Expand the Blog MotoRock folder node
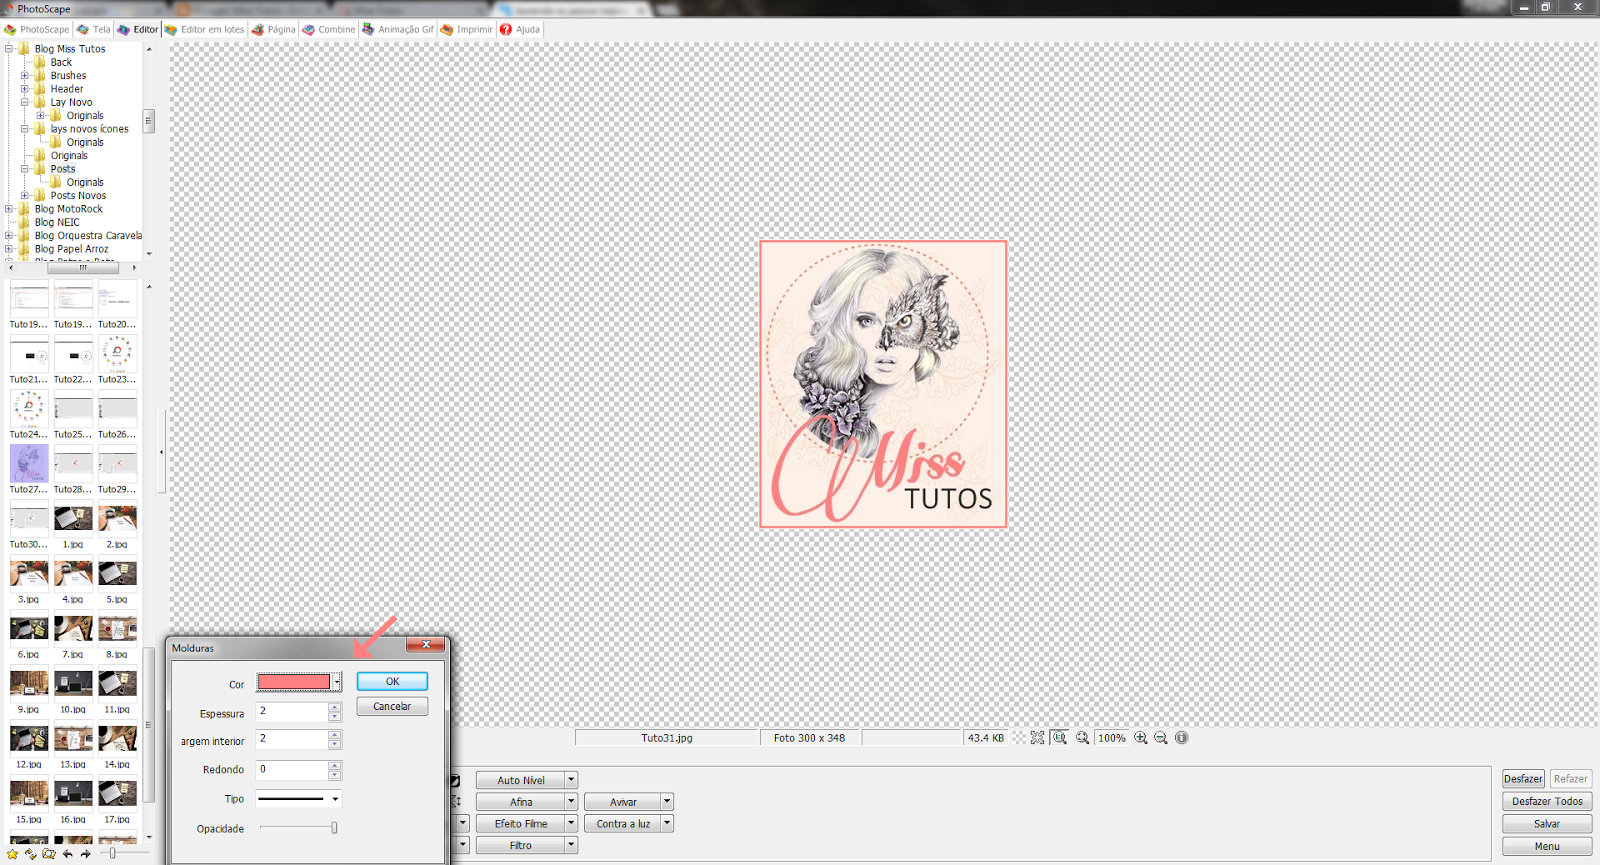Viewport: 1600px width, 865px height. point(9,209)
